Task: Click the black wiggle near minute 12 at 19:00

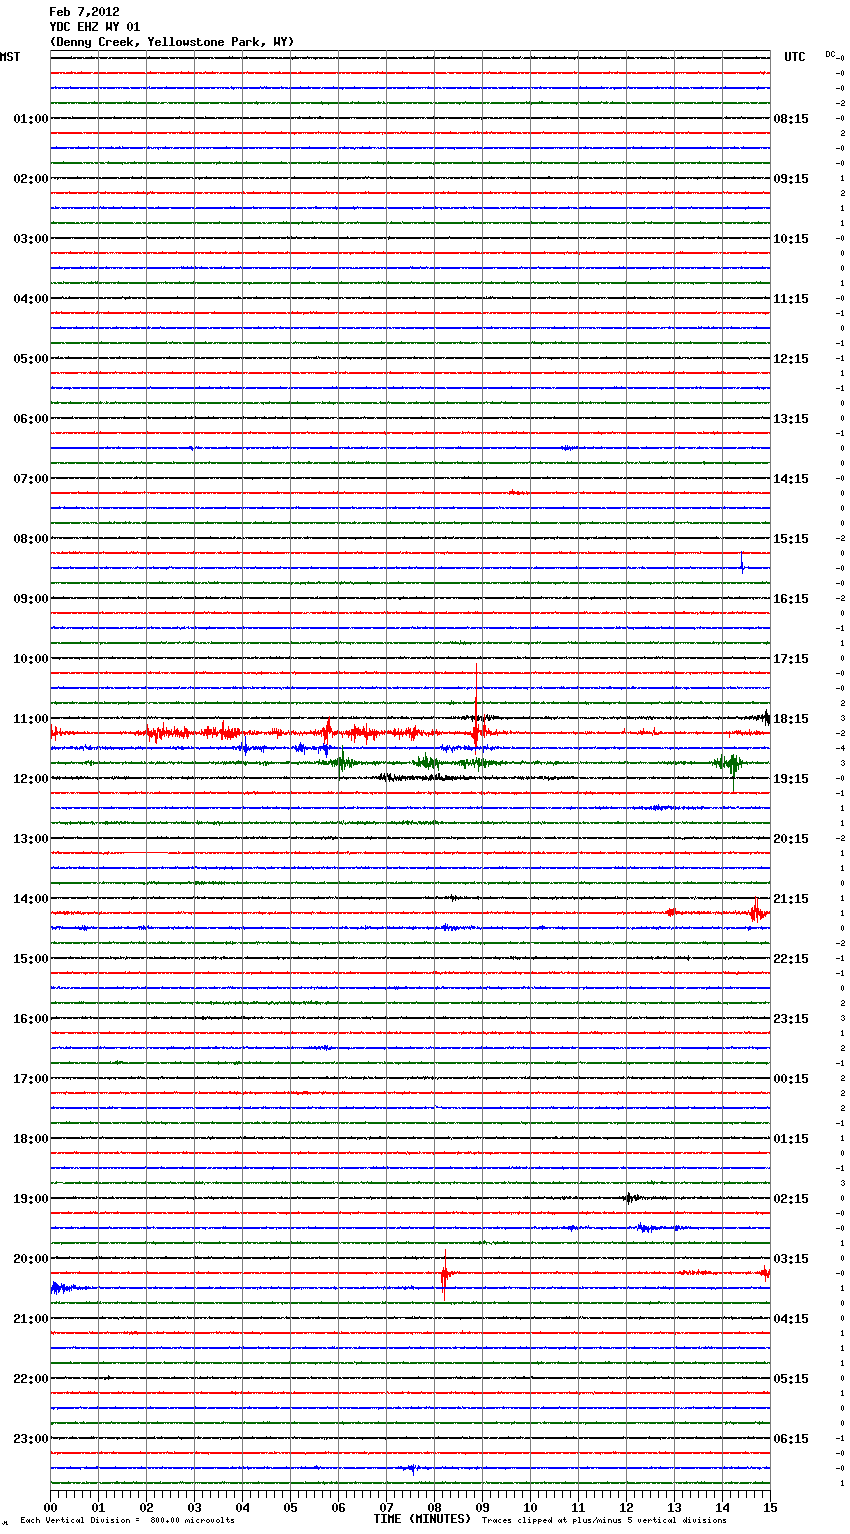Action: [629, 1197]
